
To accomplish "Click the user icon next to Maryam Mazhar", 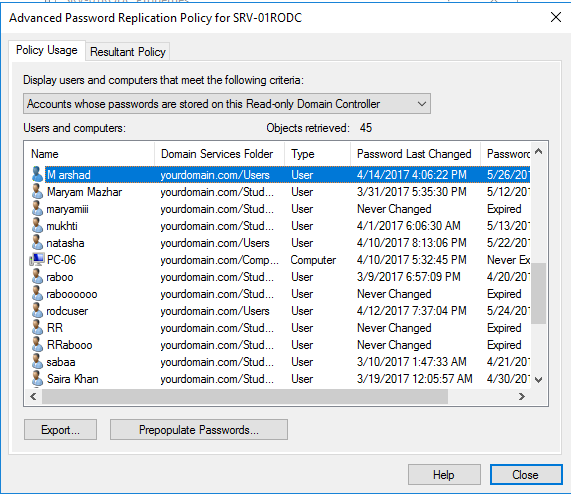I will coord(37,191).
